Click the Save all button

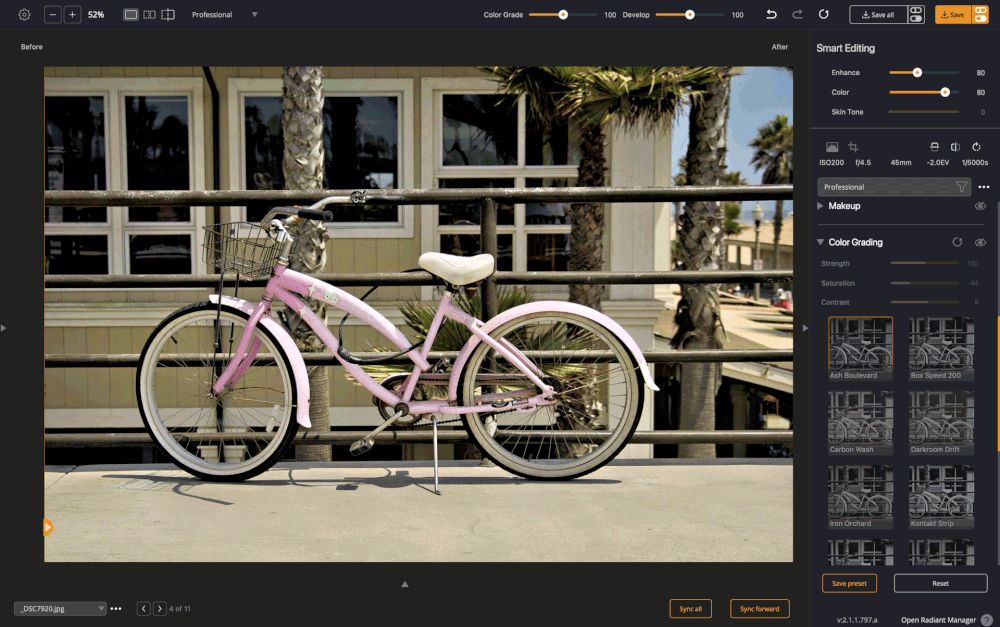pyautogui.click(x=878, y=15)
